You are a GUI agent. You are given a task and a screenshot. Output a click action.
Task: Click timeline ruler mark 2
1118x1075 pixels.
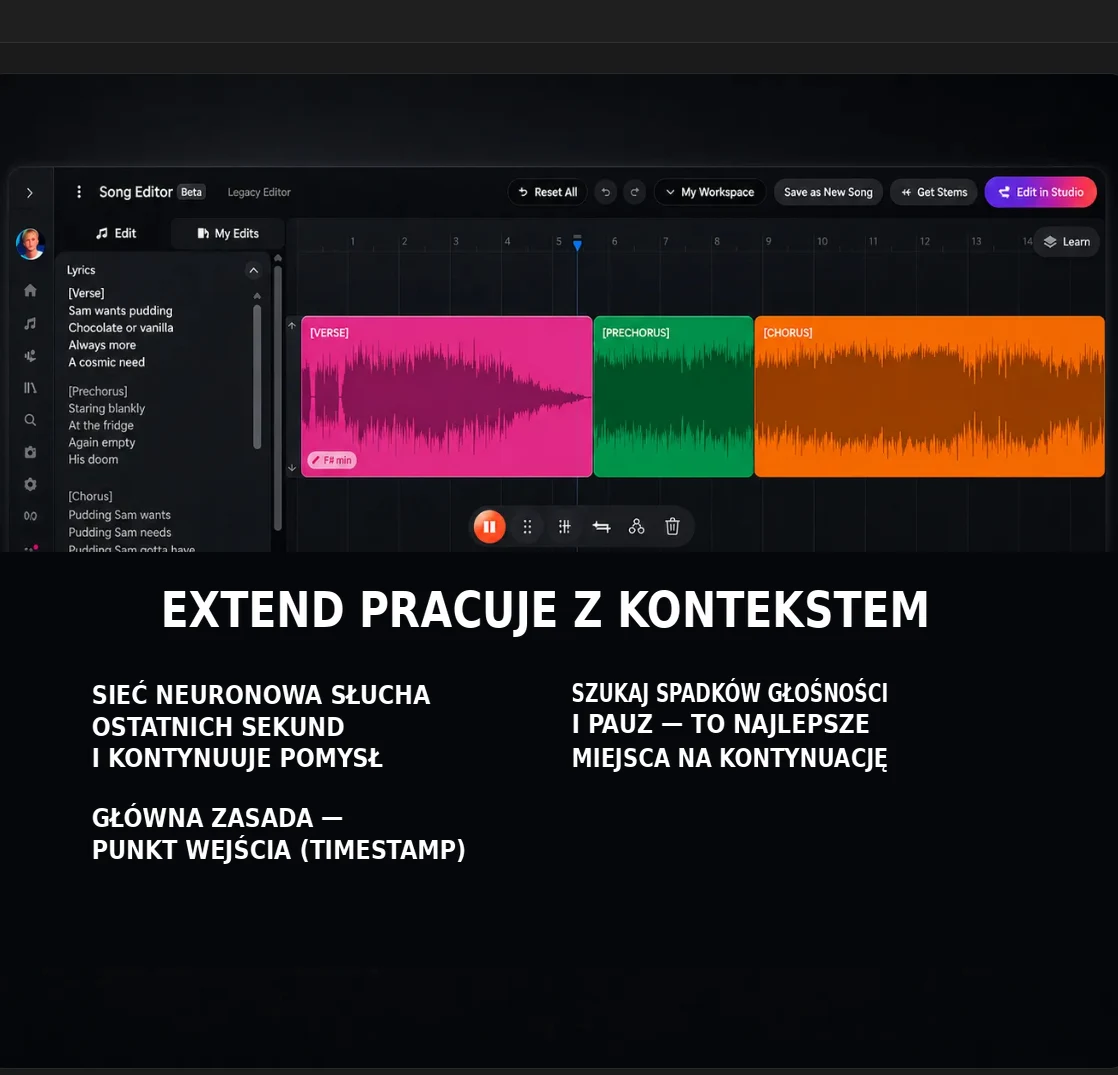coord(404,242)
